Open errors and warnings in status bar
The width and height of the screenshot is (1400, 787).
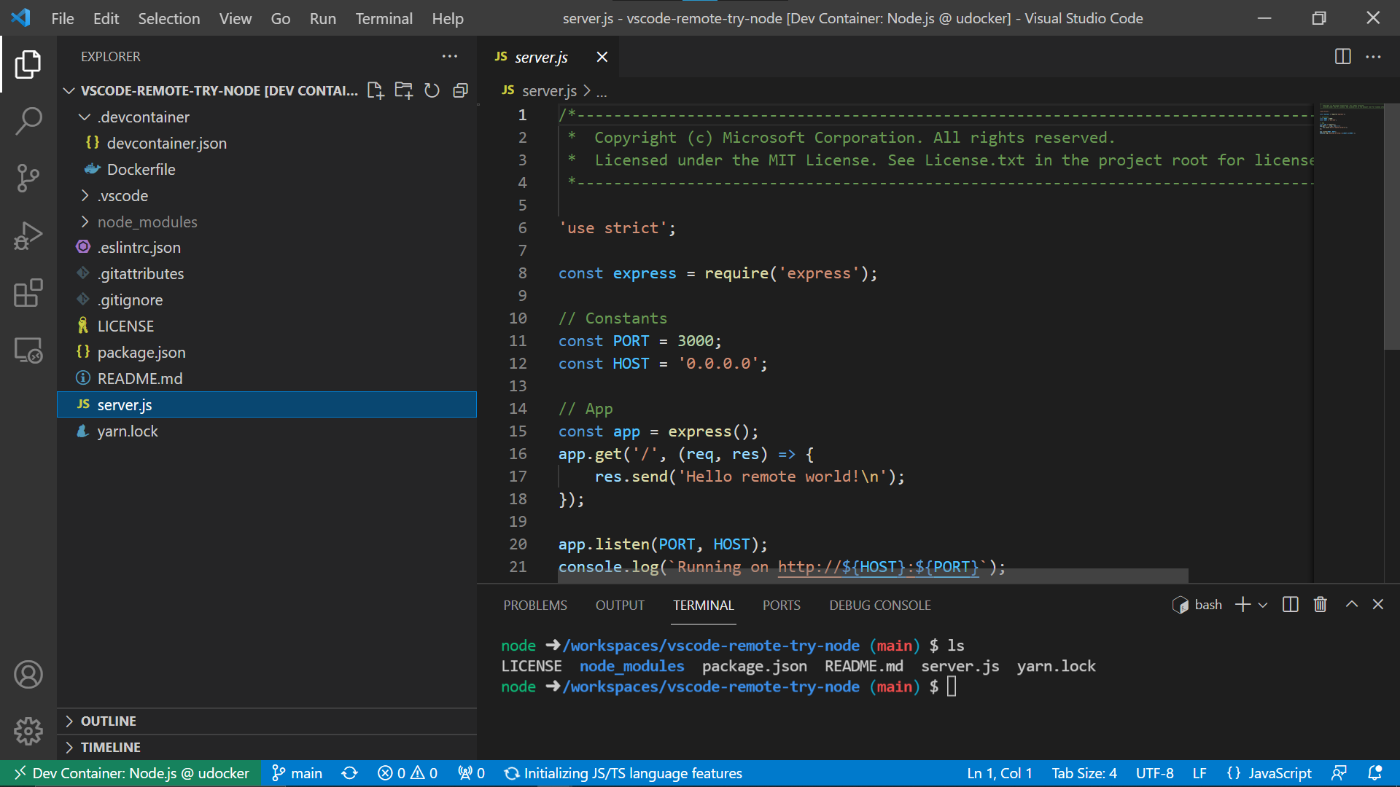pyautogui.click(x=407, y=773)
